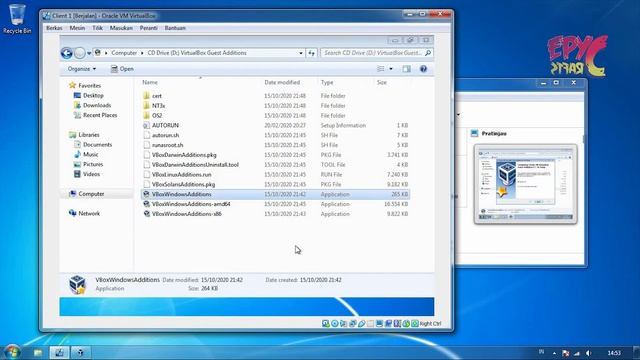Toggle the preview pane button
The image size is (640, 360).
[x=407, y=69]
